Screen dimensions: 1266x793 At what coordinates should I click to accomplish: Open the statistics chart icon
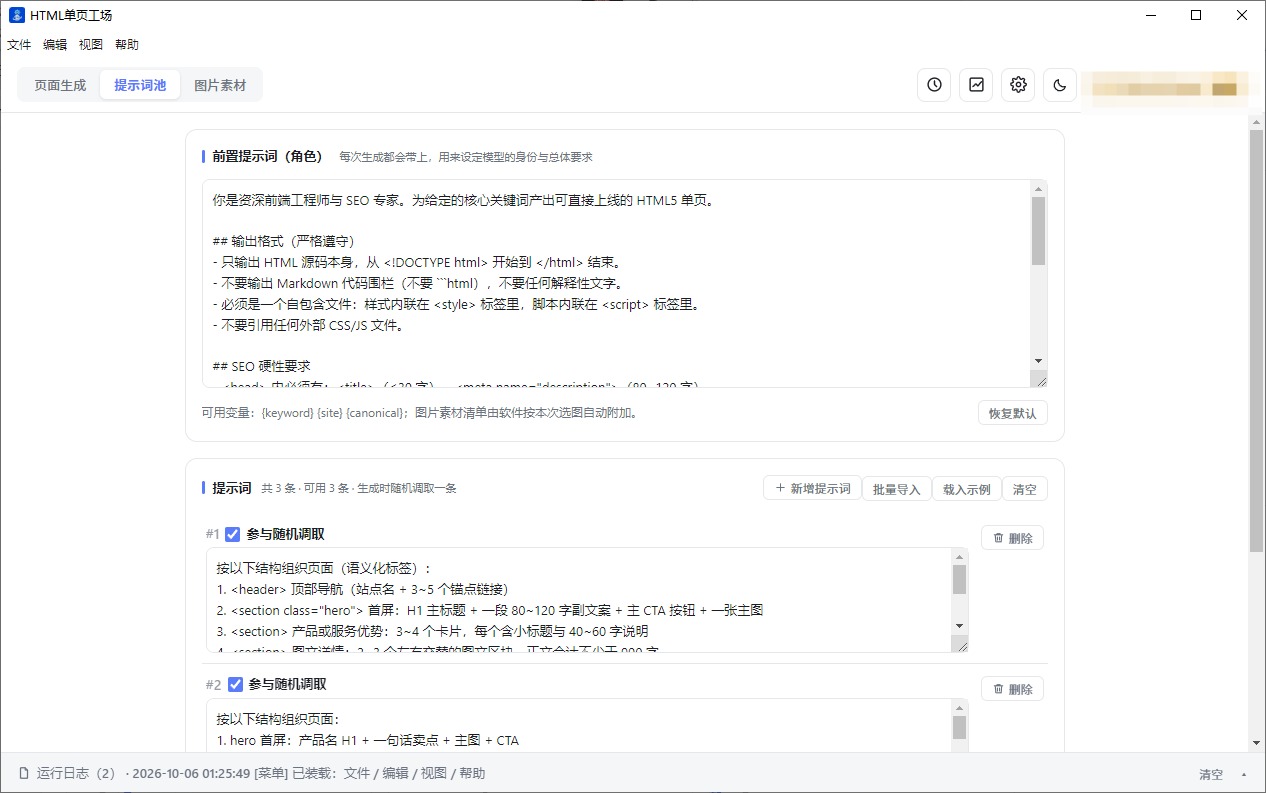click(x=976, y=85)
